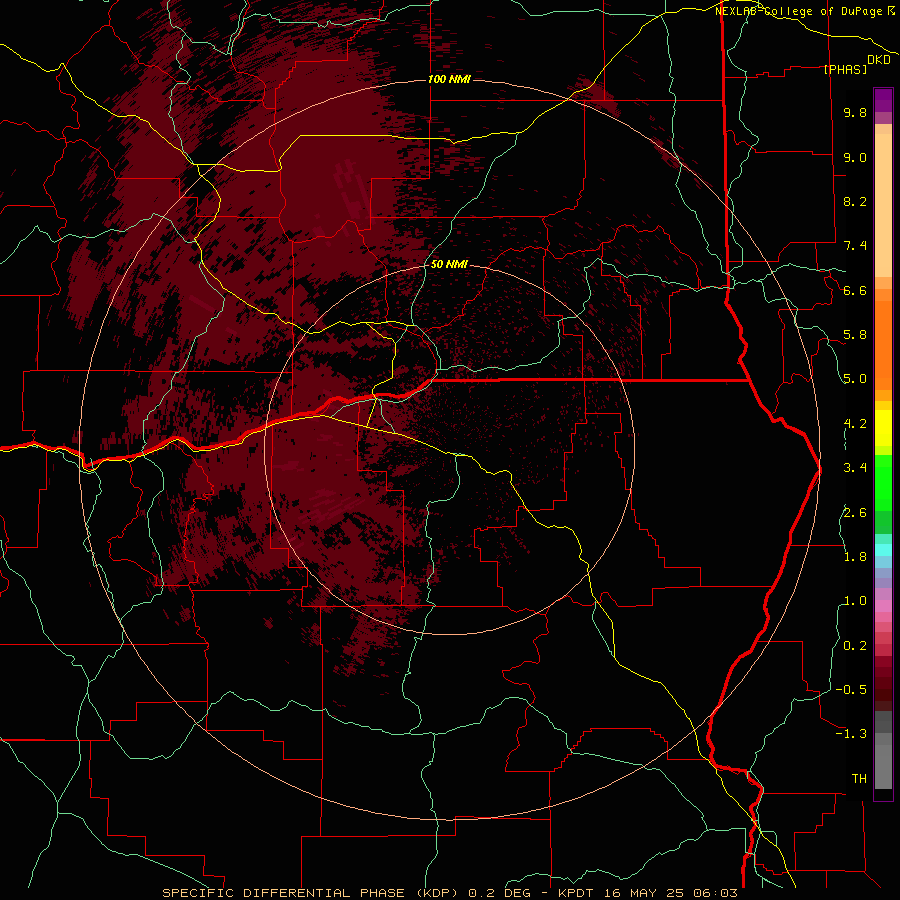Click the 5.8 scale label
This screenshot has height=900, width=900.
coord(855,335)
